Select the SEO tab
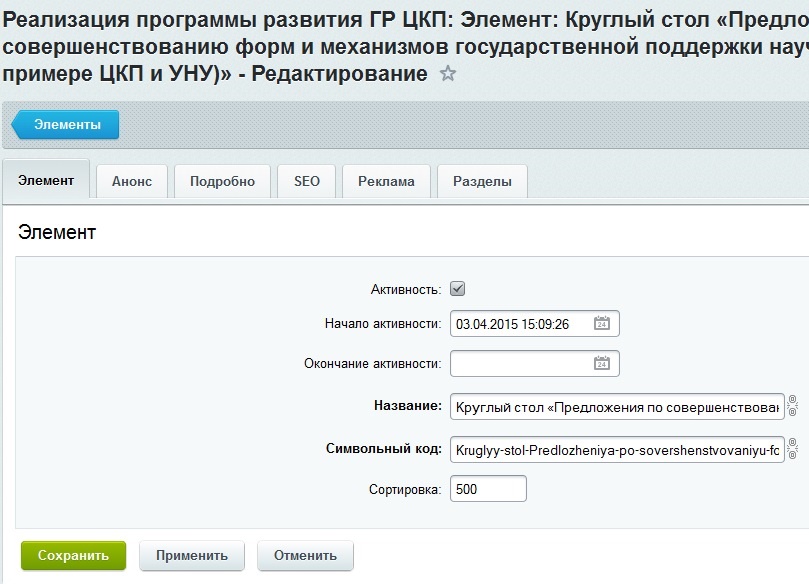 tap(306, 181)
